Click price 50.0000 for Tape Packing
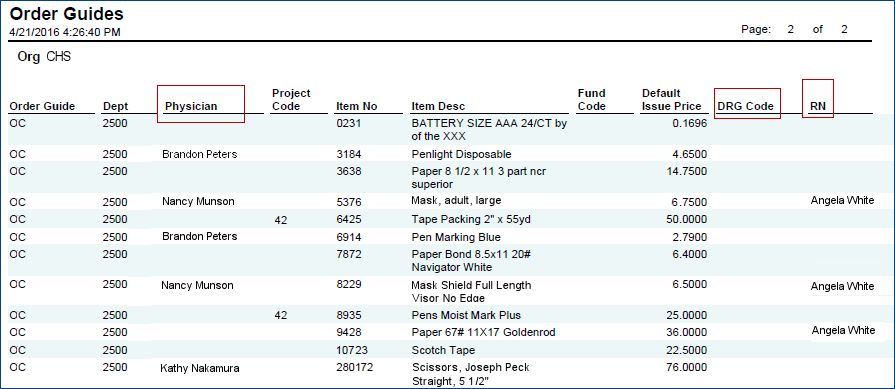The height and width of the screenshot is (389, 895). pos(687,219)
